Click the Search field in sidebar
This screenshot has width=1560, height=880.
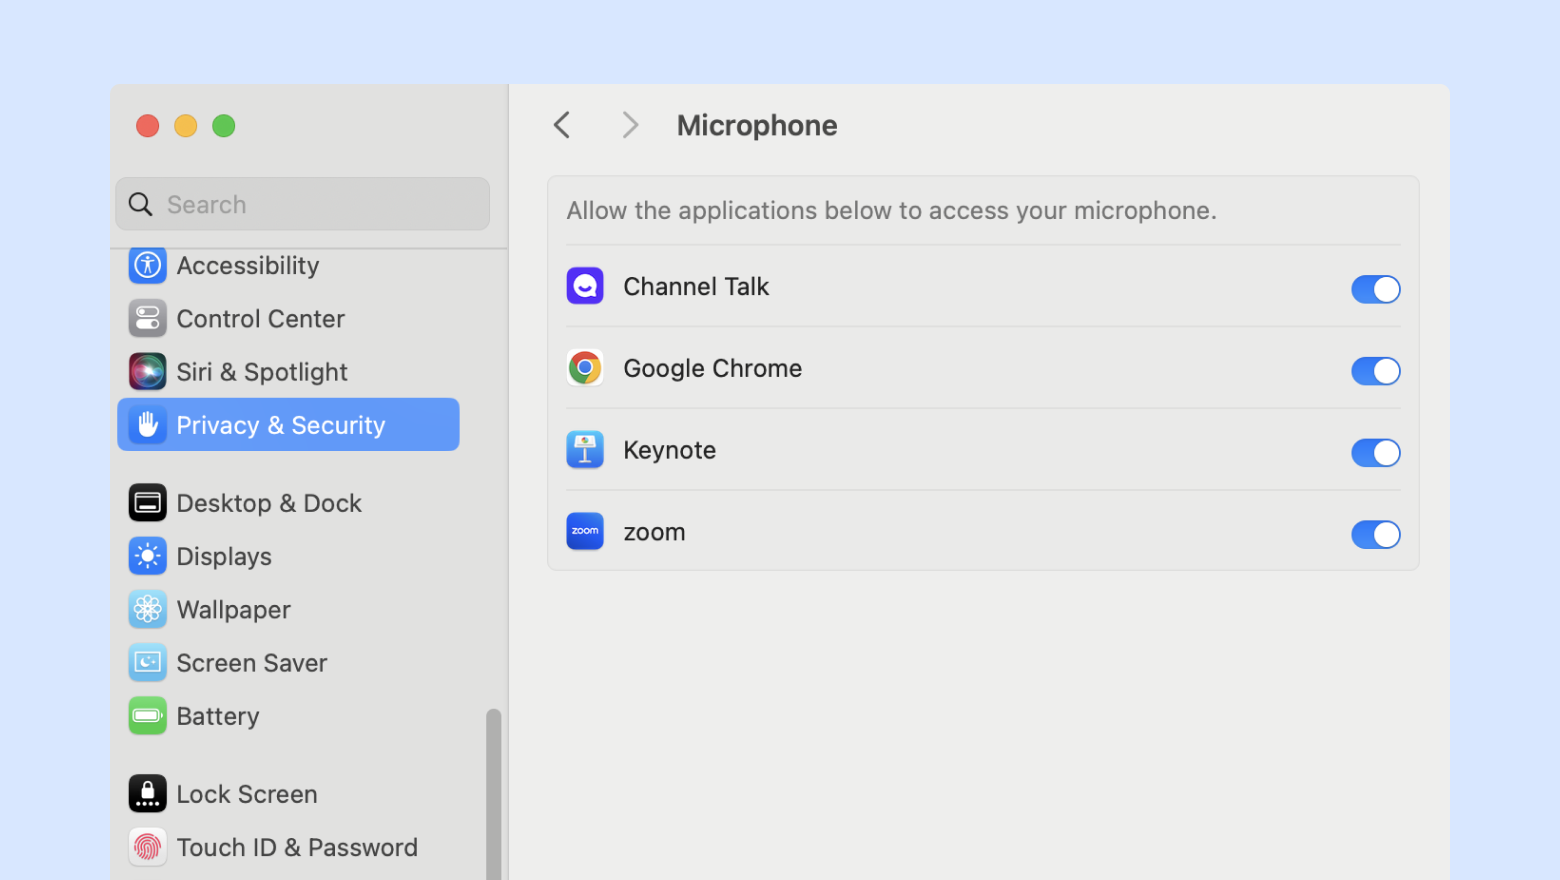click(x=302, y=204)
